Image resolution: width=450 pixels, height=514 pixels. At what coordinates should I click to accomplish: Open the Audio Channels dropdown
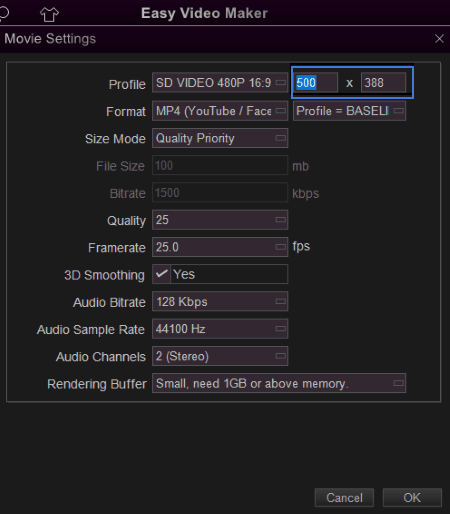tap(220, 356)
